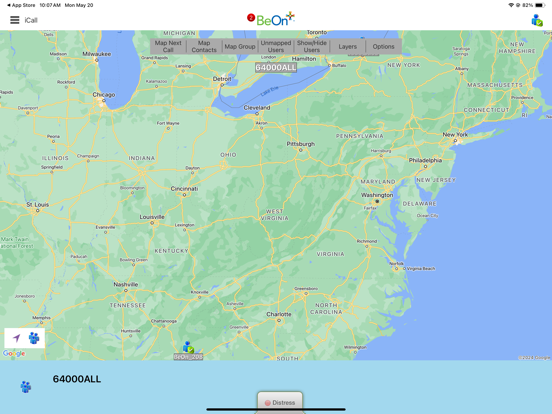
Task: Open Unmapped Users list
Action: coord(276,46)
